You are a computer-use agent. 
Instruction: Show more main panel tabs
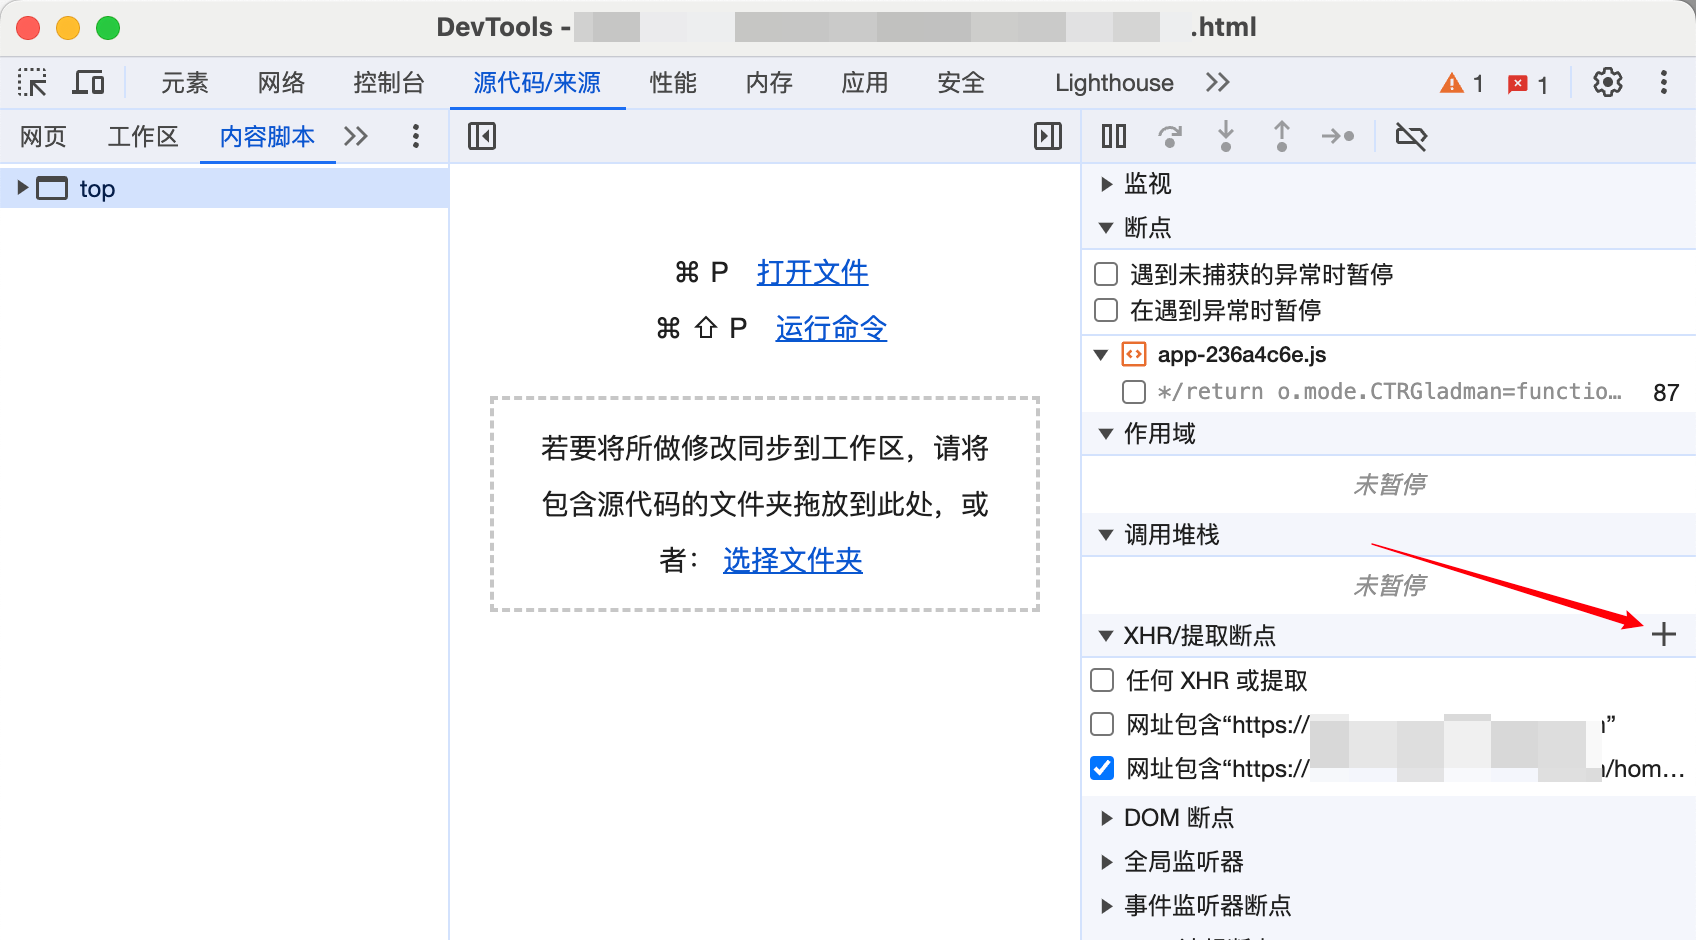(1217, 83)
